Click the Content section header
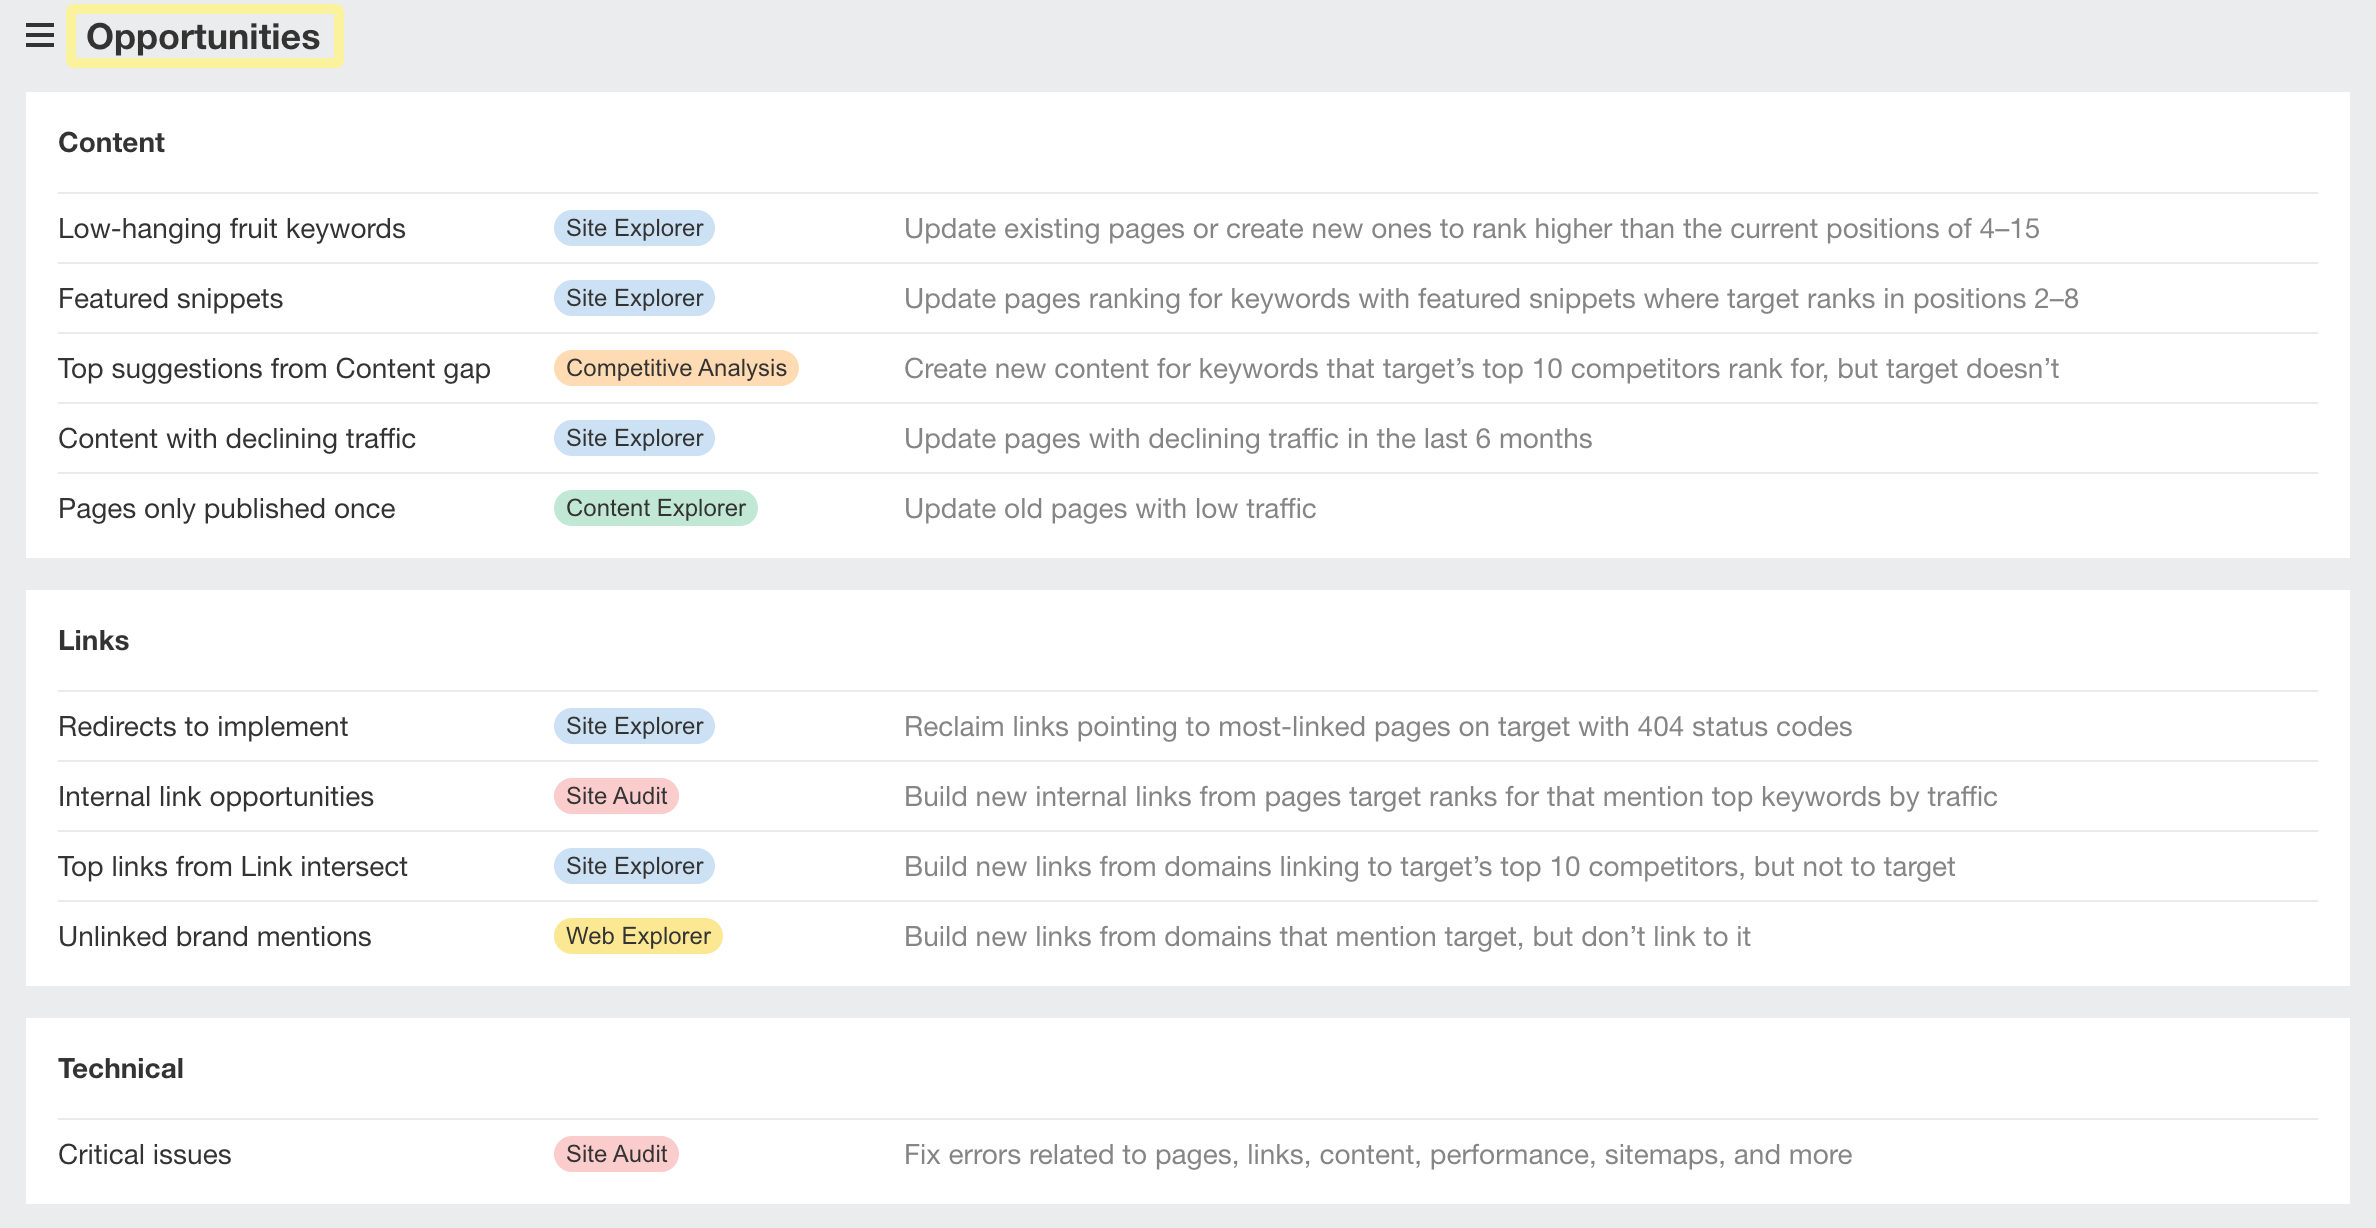 (110, 142)
